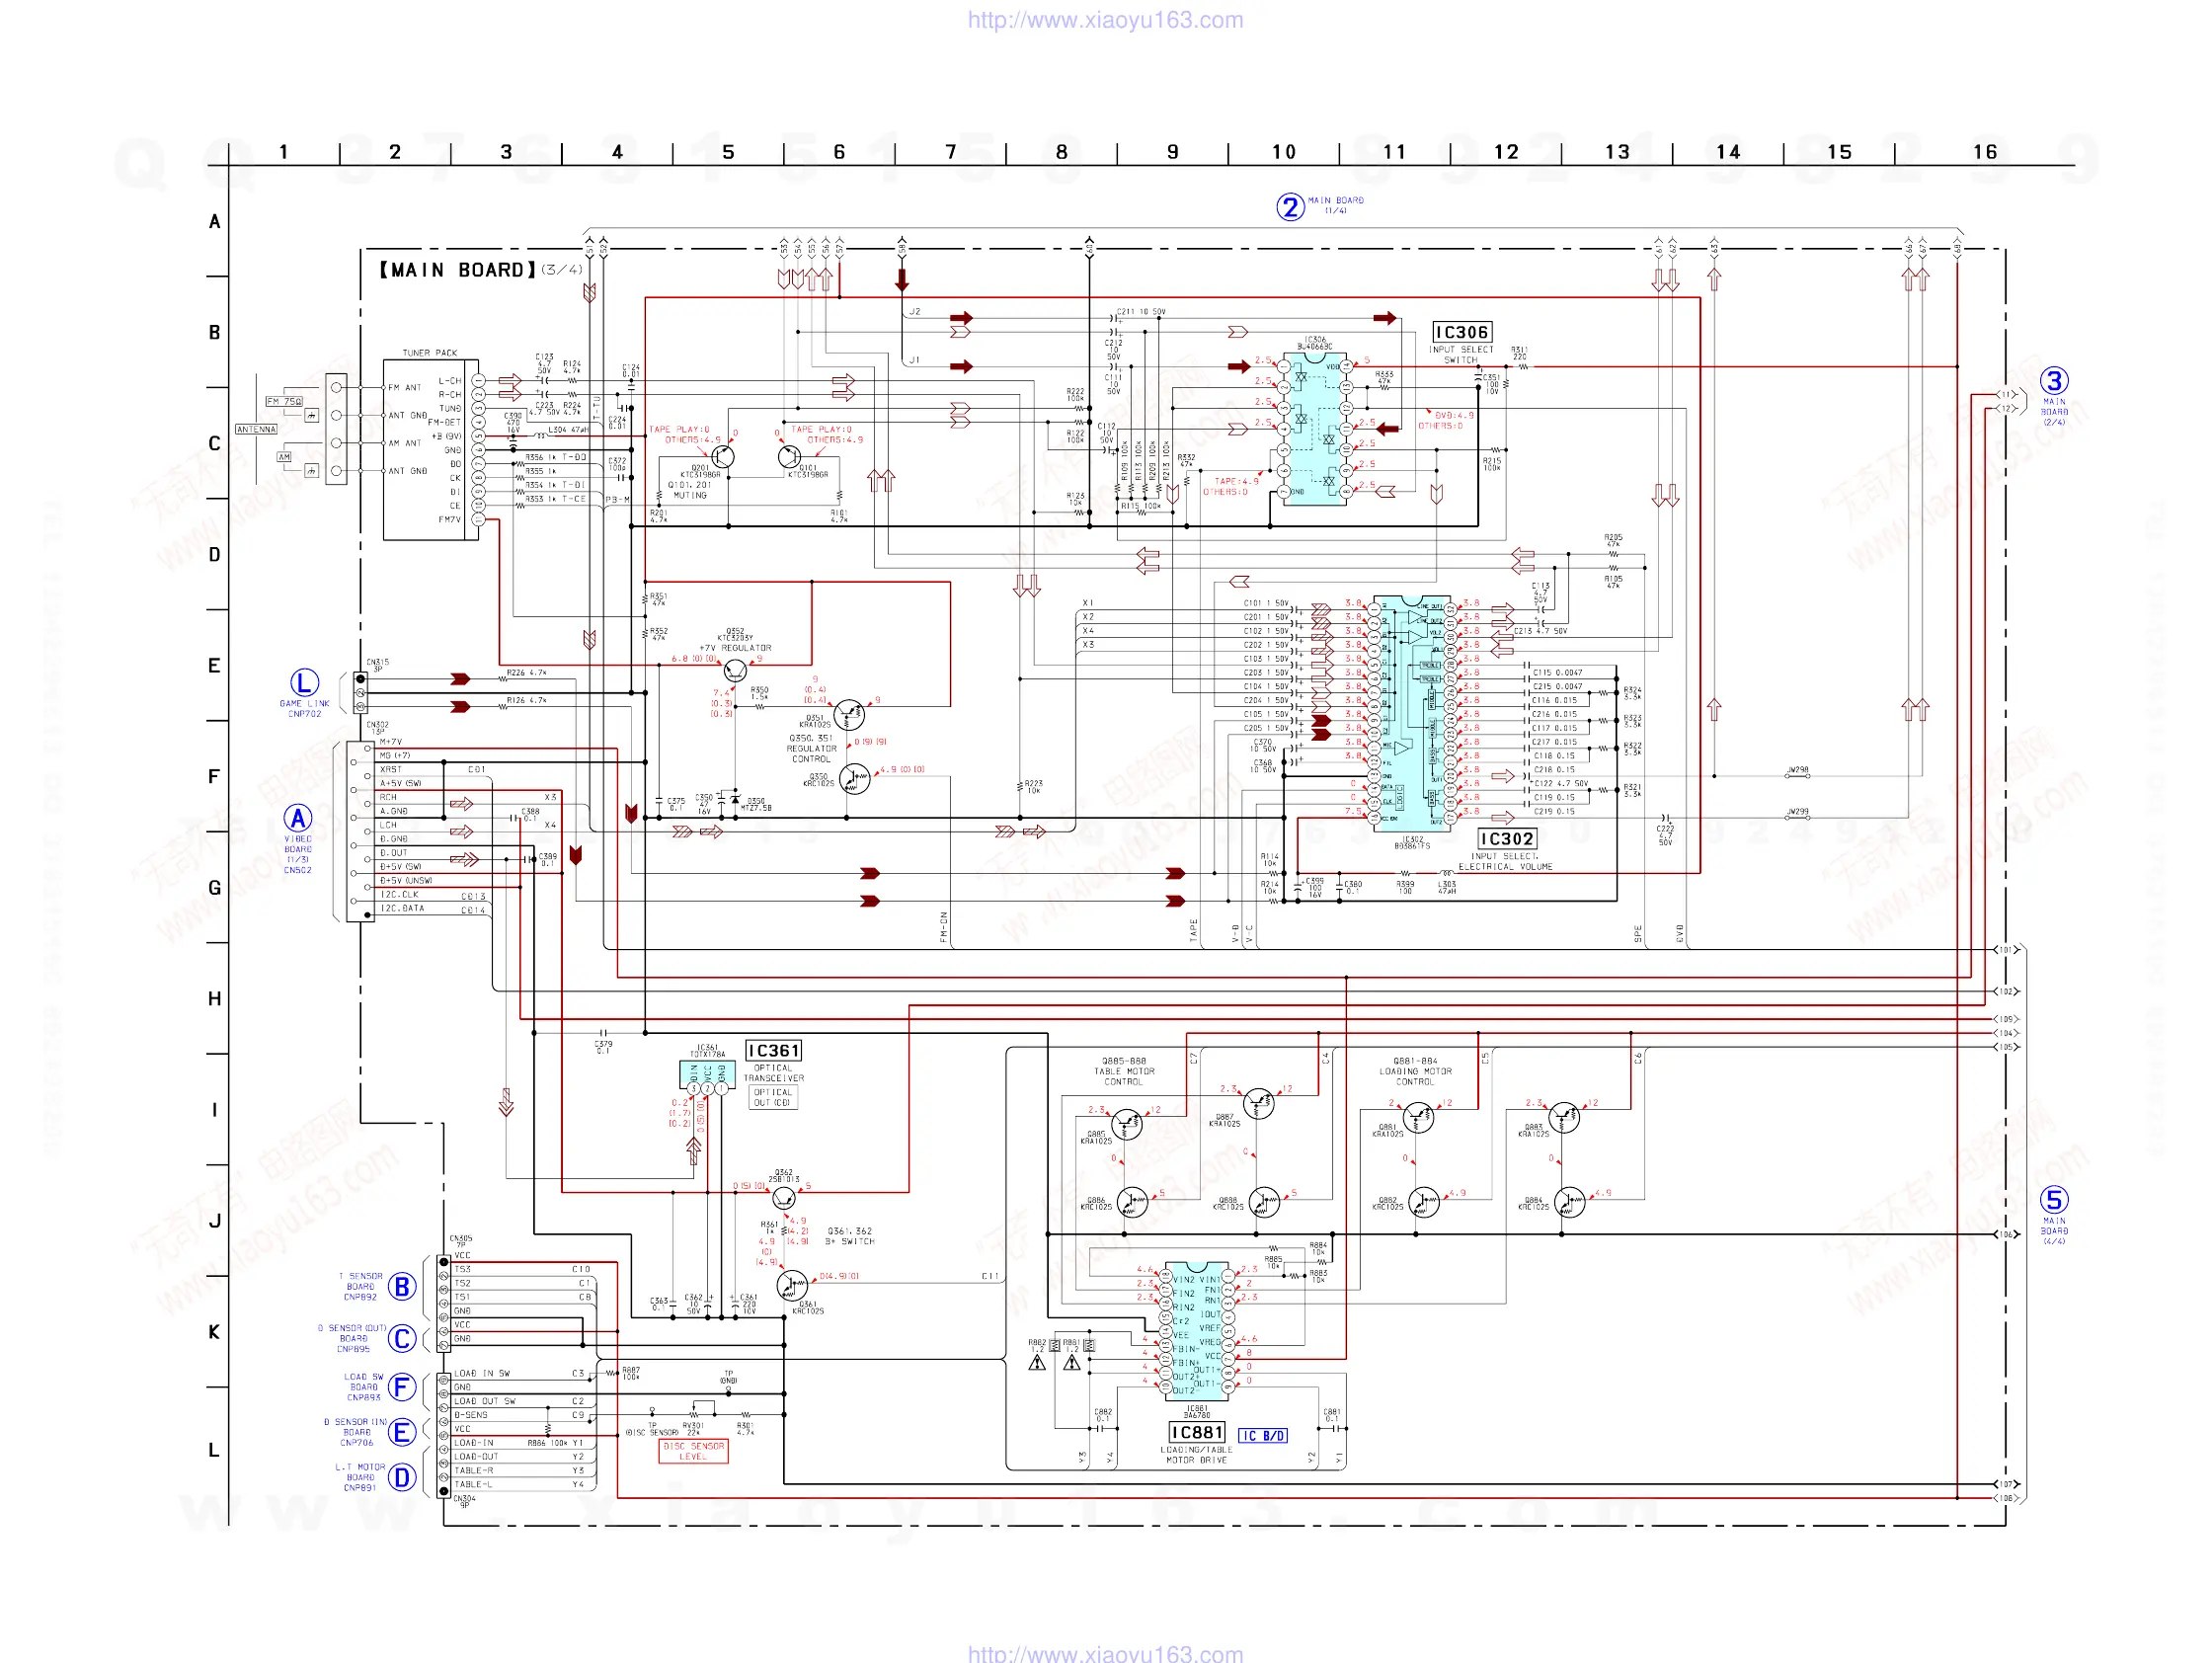This screenshot has width=2212, height=1663.
Task: Click the circled L Game Link connector marker
Action: 304,683
